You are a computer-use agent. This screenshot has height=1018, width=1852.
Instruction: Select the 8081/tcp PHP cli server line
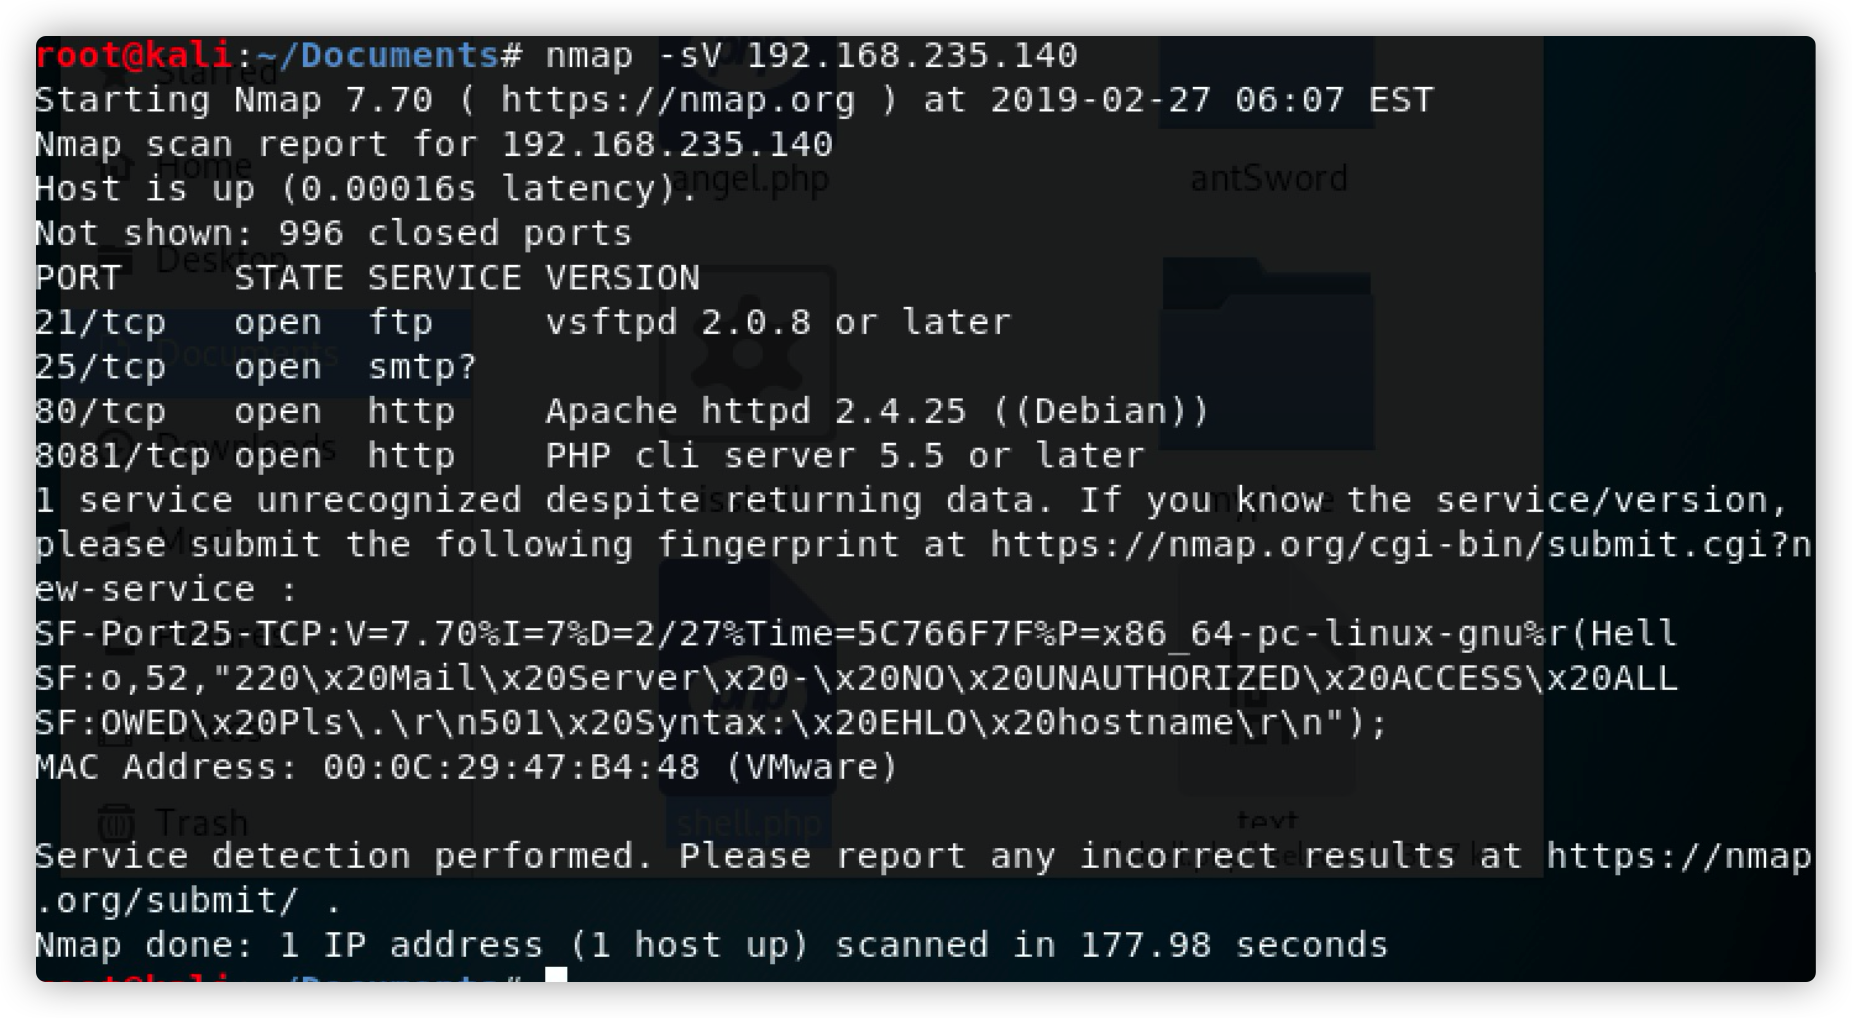click(590, 456)
